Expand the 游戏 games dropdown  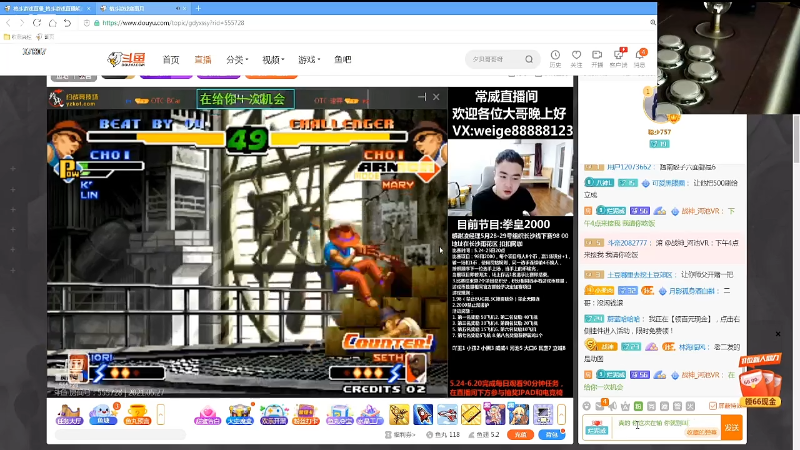(309, 60)
